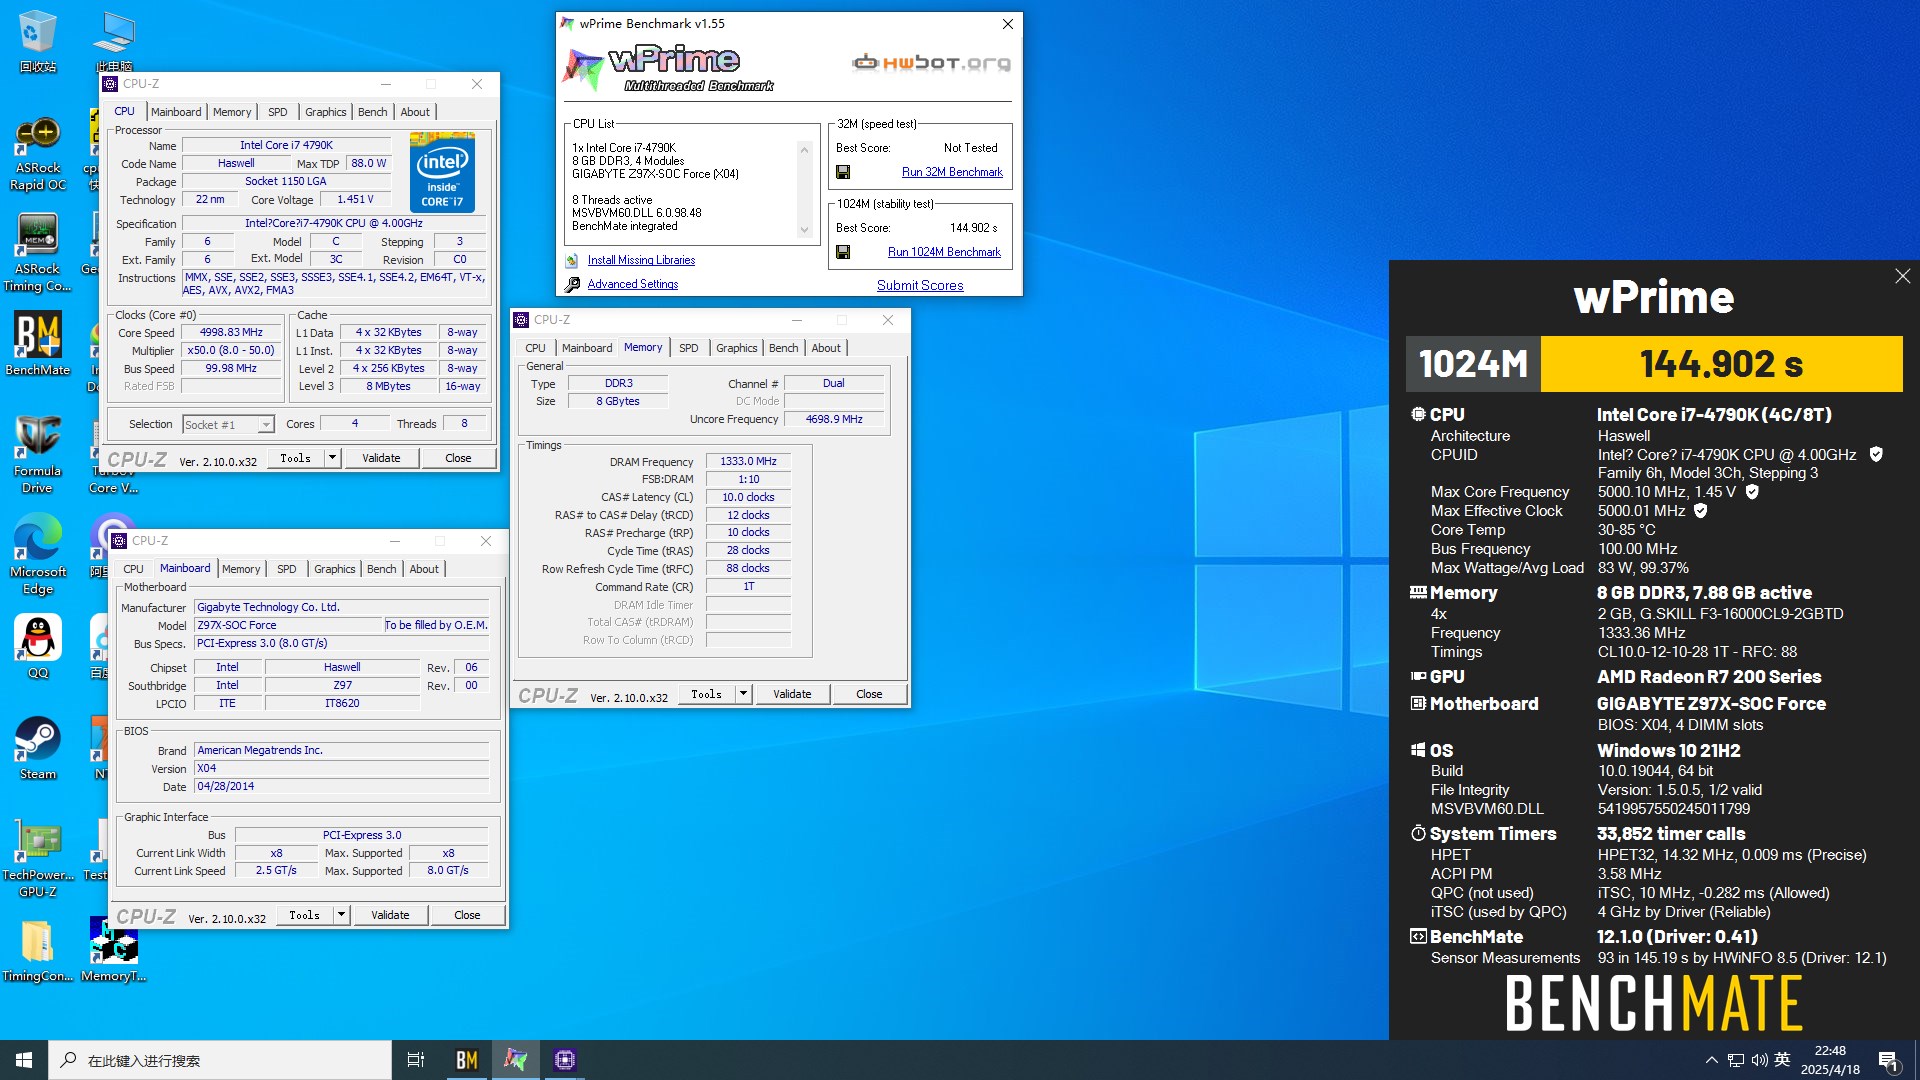Select Graphics tab in Memory CPU-Z window
Viewport: 1920px width, 1080px height.
pos(737,348)
